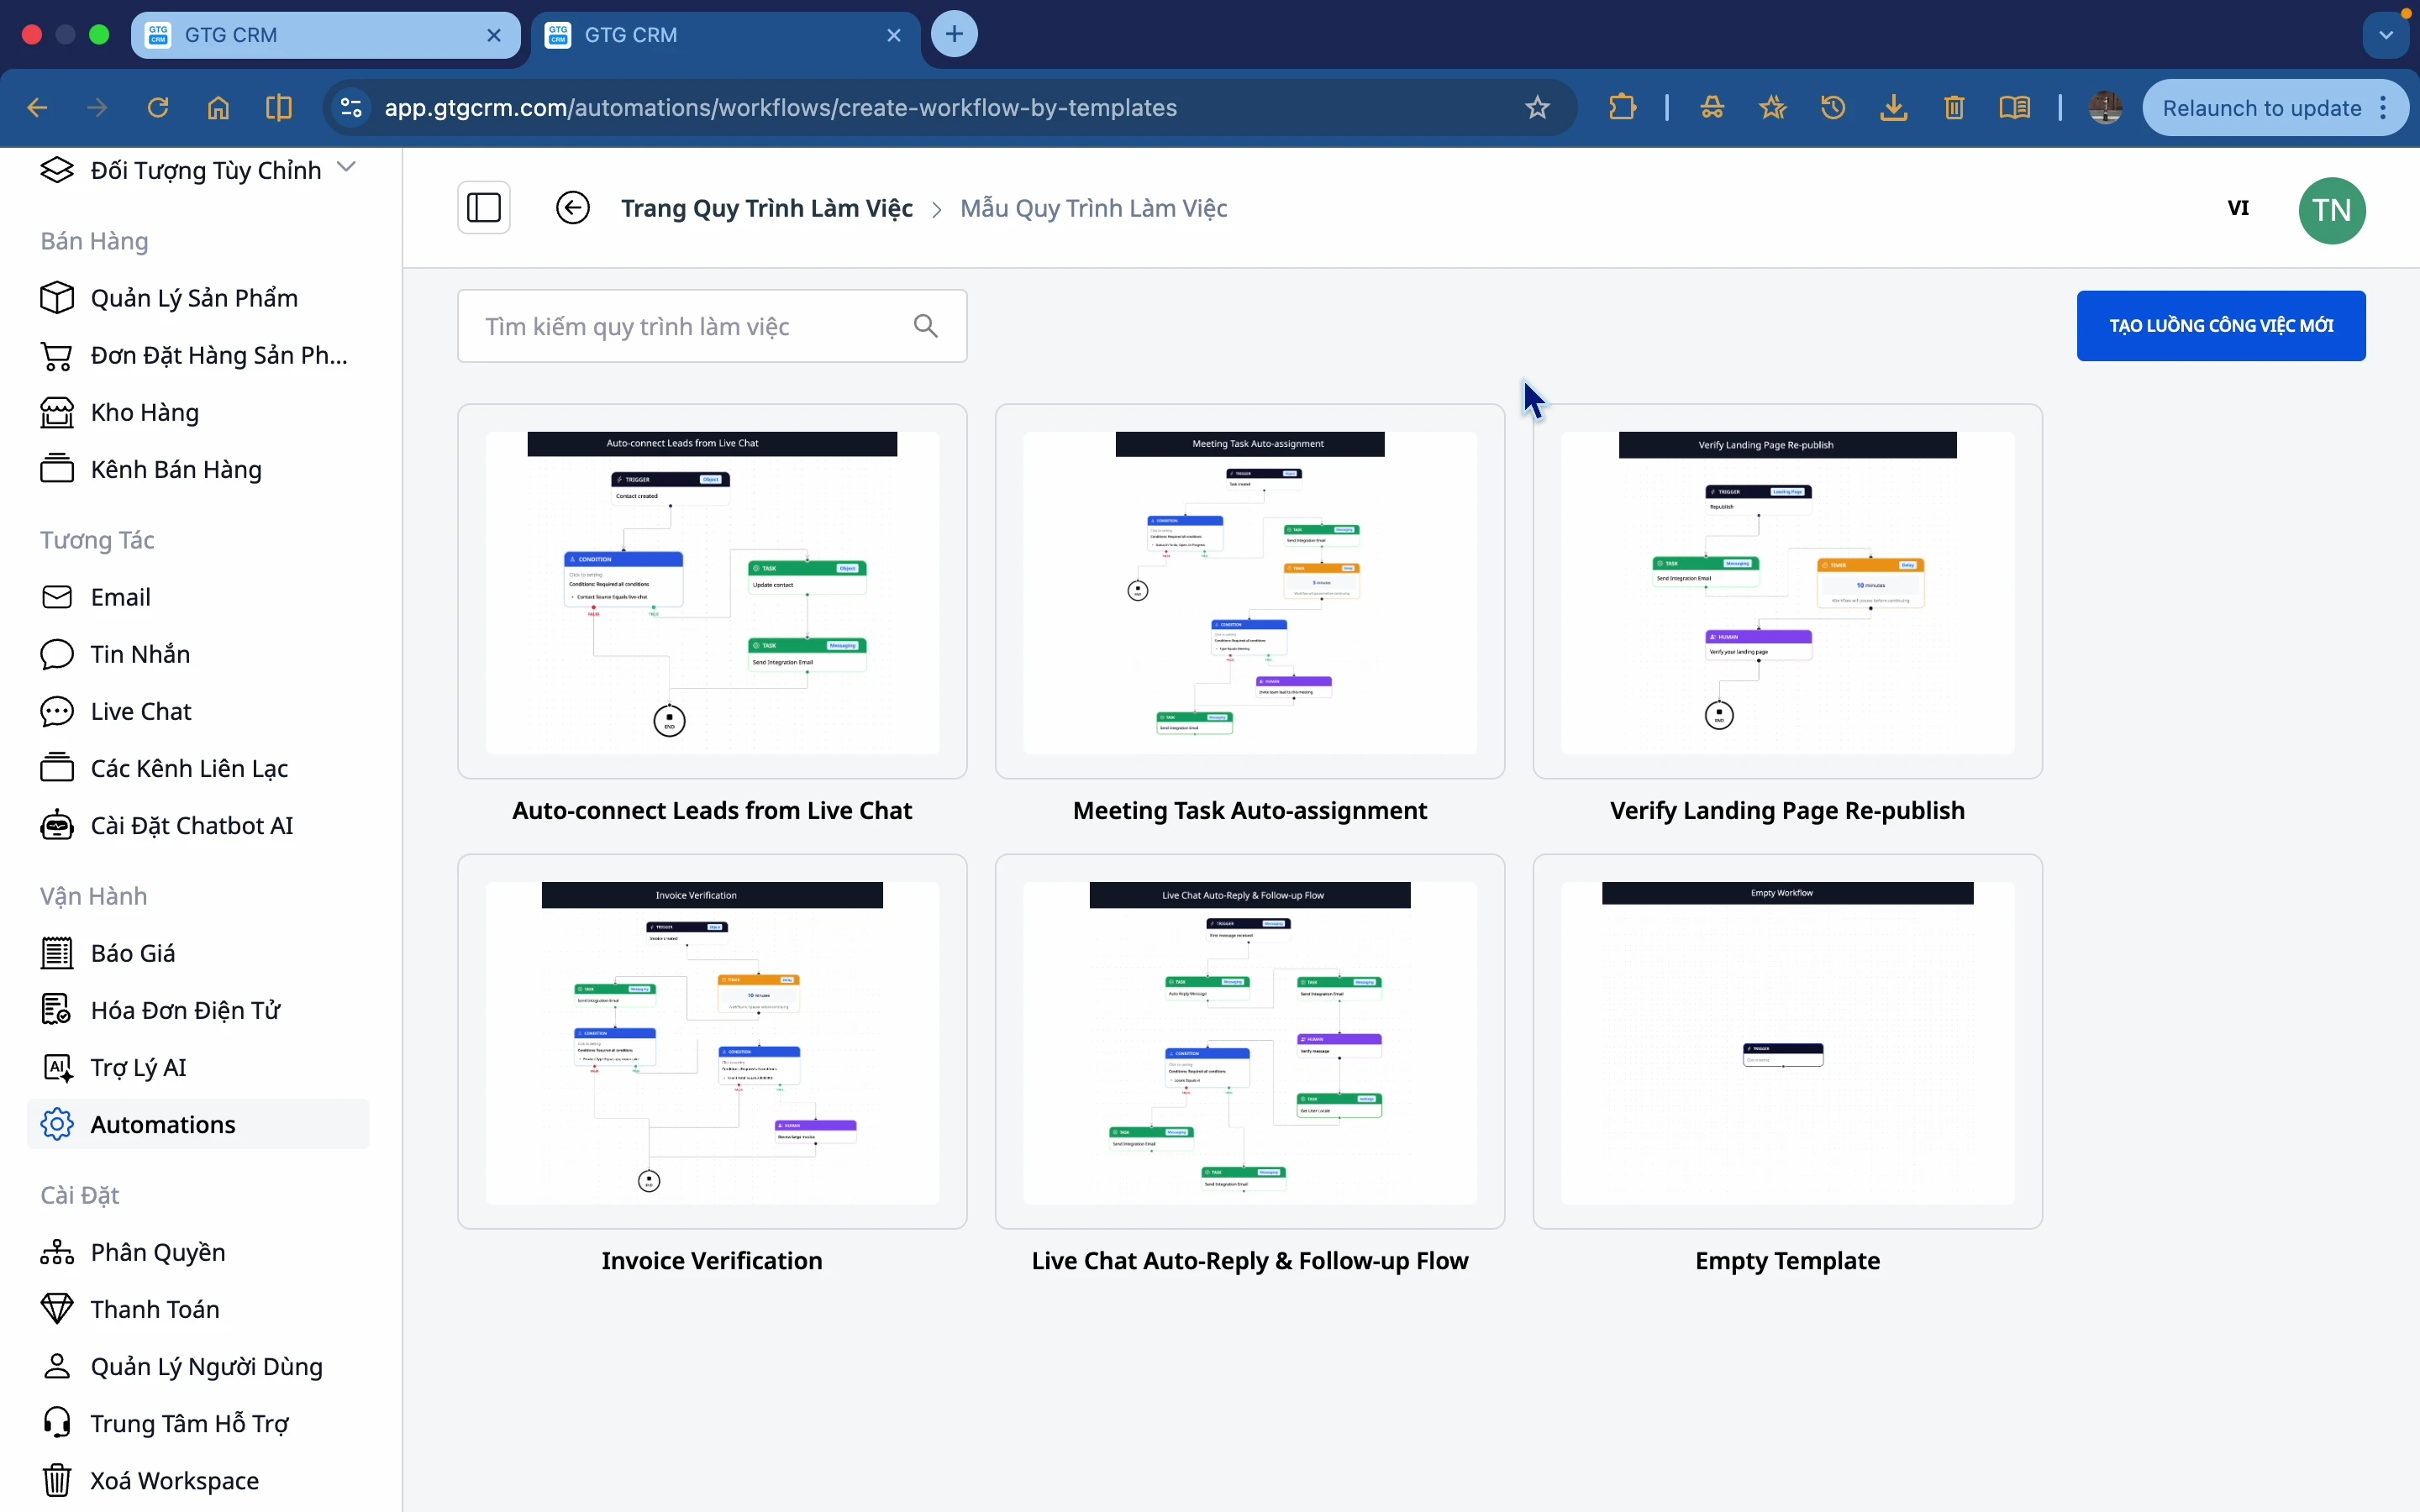Click the search magnifier icon
The width and height of the screenshot is (2420, 1512).
(x=926, y=326)
